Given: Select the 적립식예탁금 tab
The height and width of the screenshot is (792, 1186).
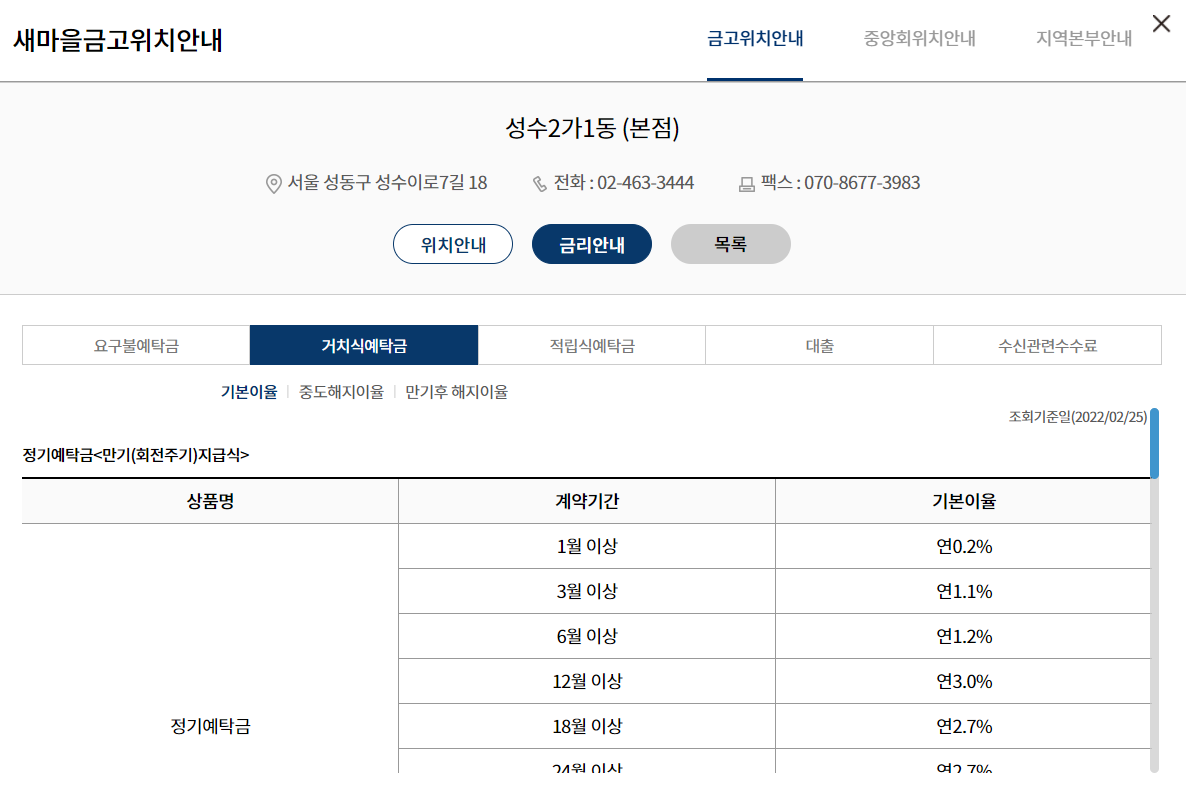Looking at the screenshot, I should [x=591, y=346].
